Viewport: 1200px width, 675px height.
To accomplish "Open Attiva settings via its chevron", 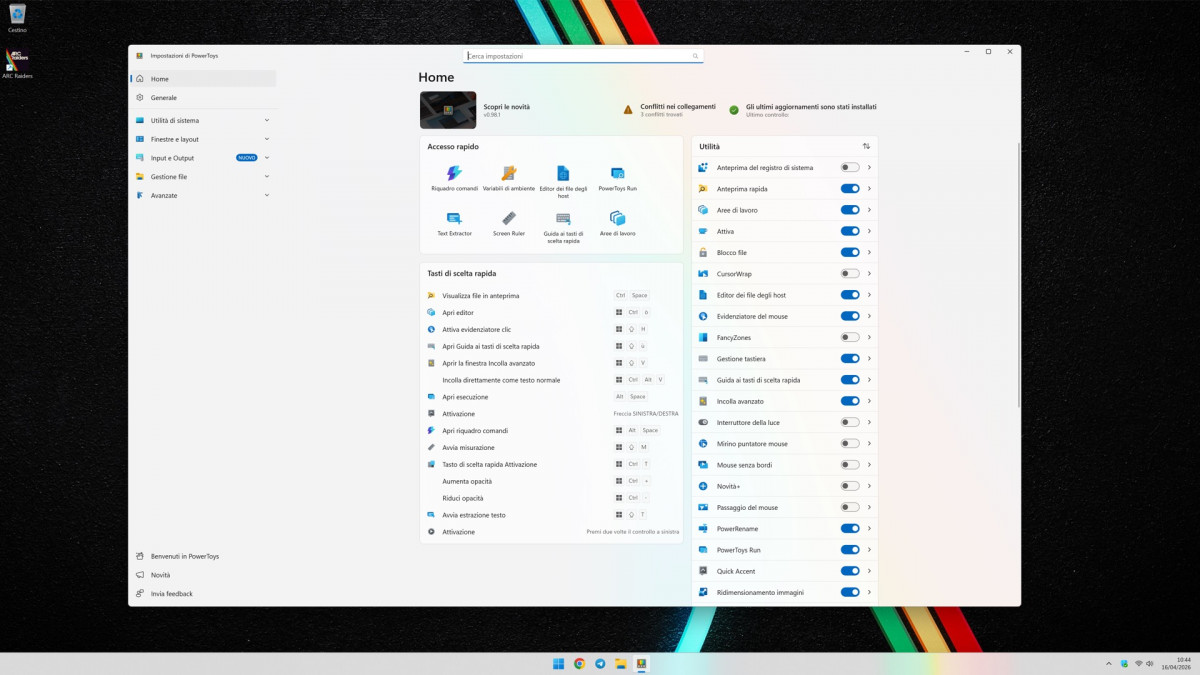I will click(x=870, y=231).
